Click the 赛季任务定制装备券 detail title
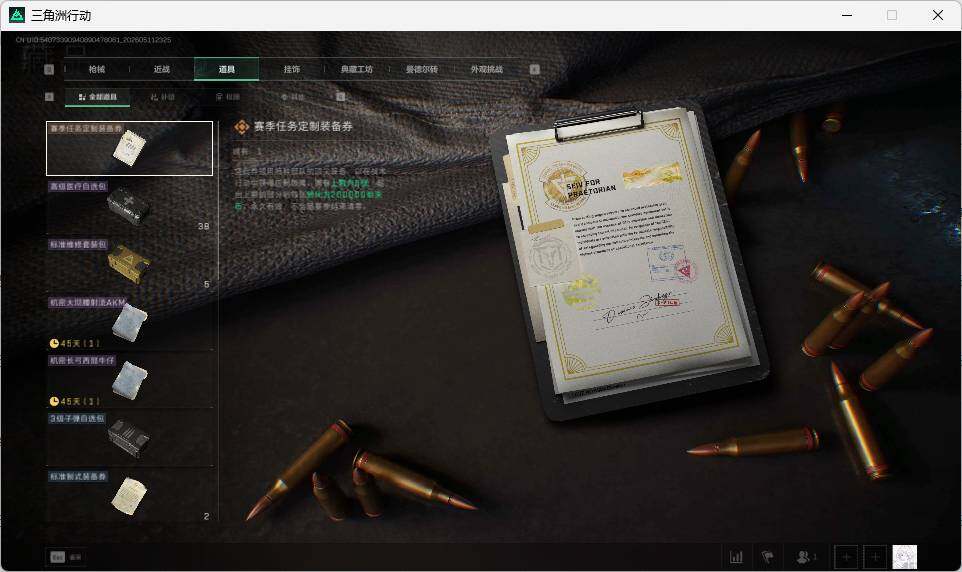This screenshot has width=962, height=572. tap(303, 126)
